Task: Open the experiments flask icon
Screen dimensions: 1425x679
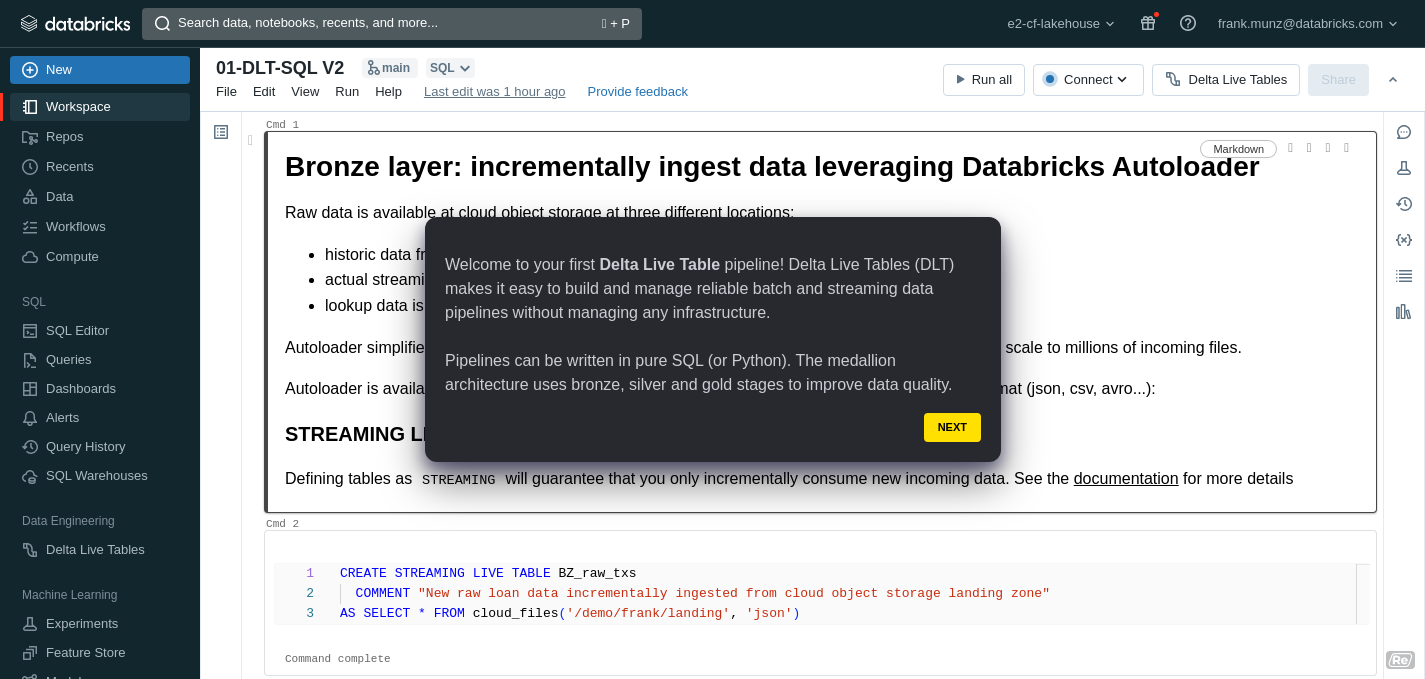Action: click(x=1403, y=168)
